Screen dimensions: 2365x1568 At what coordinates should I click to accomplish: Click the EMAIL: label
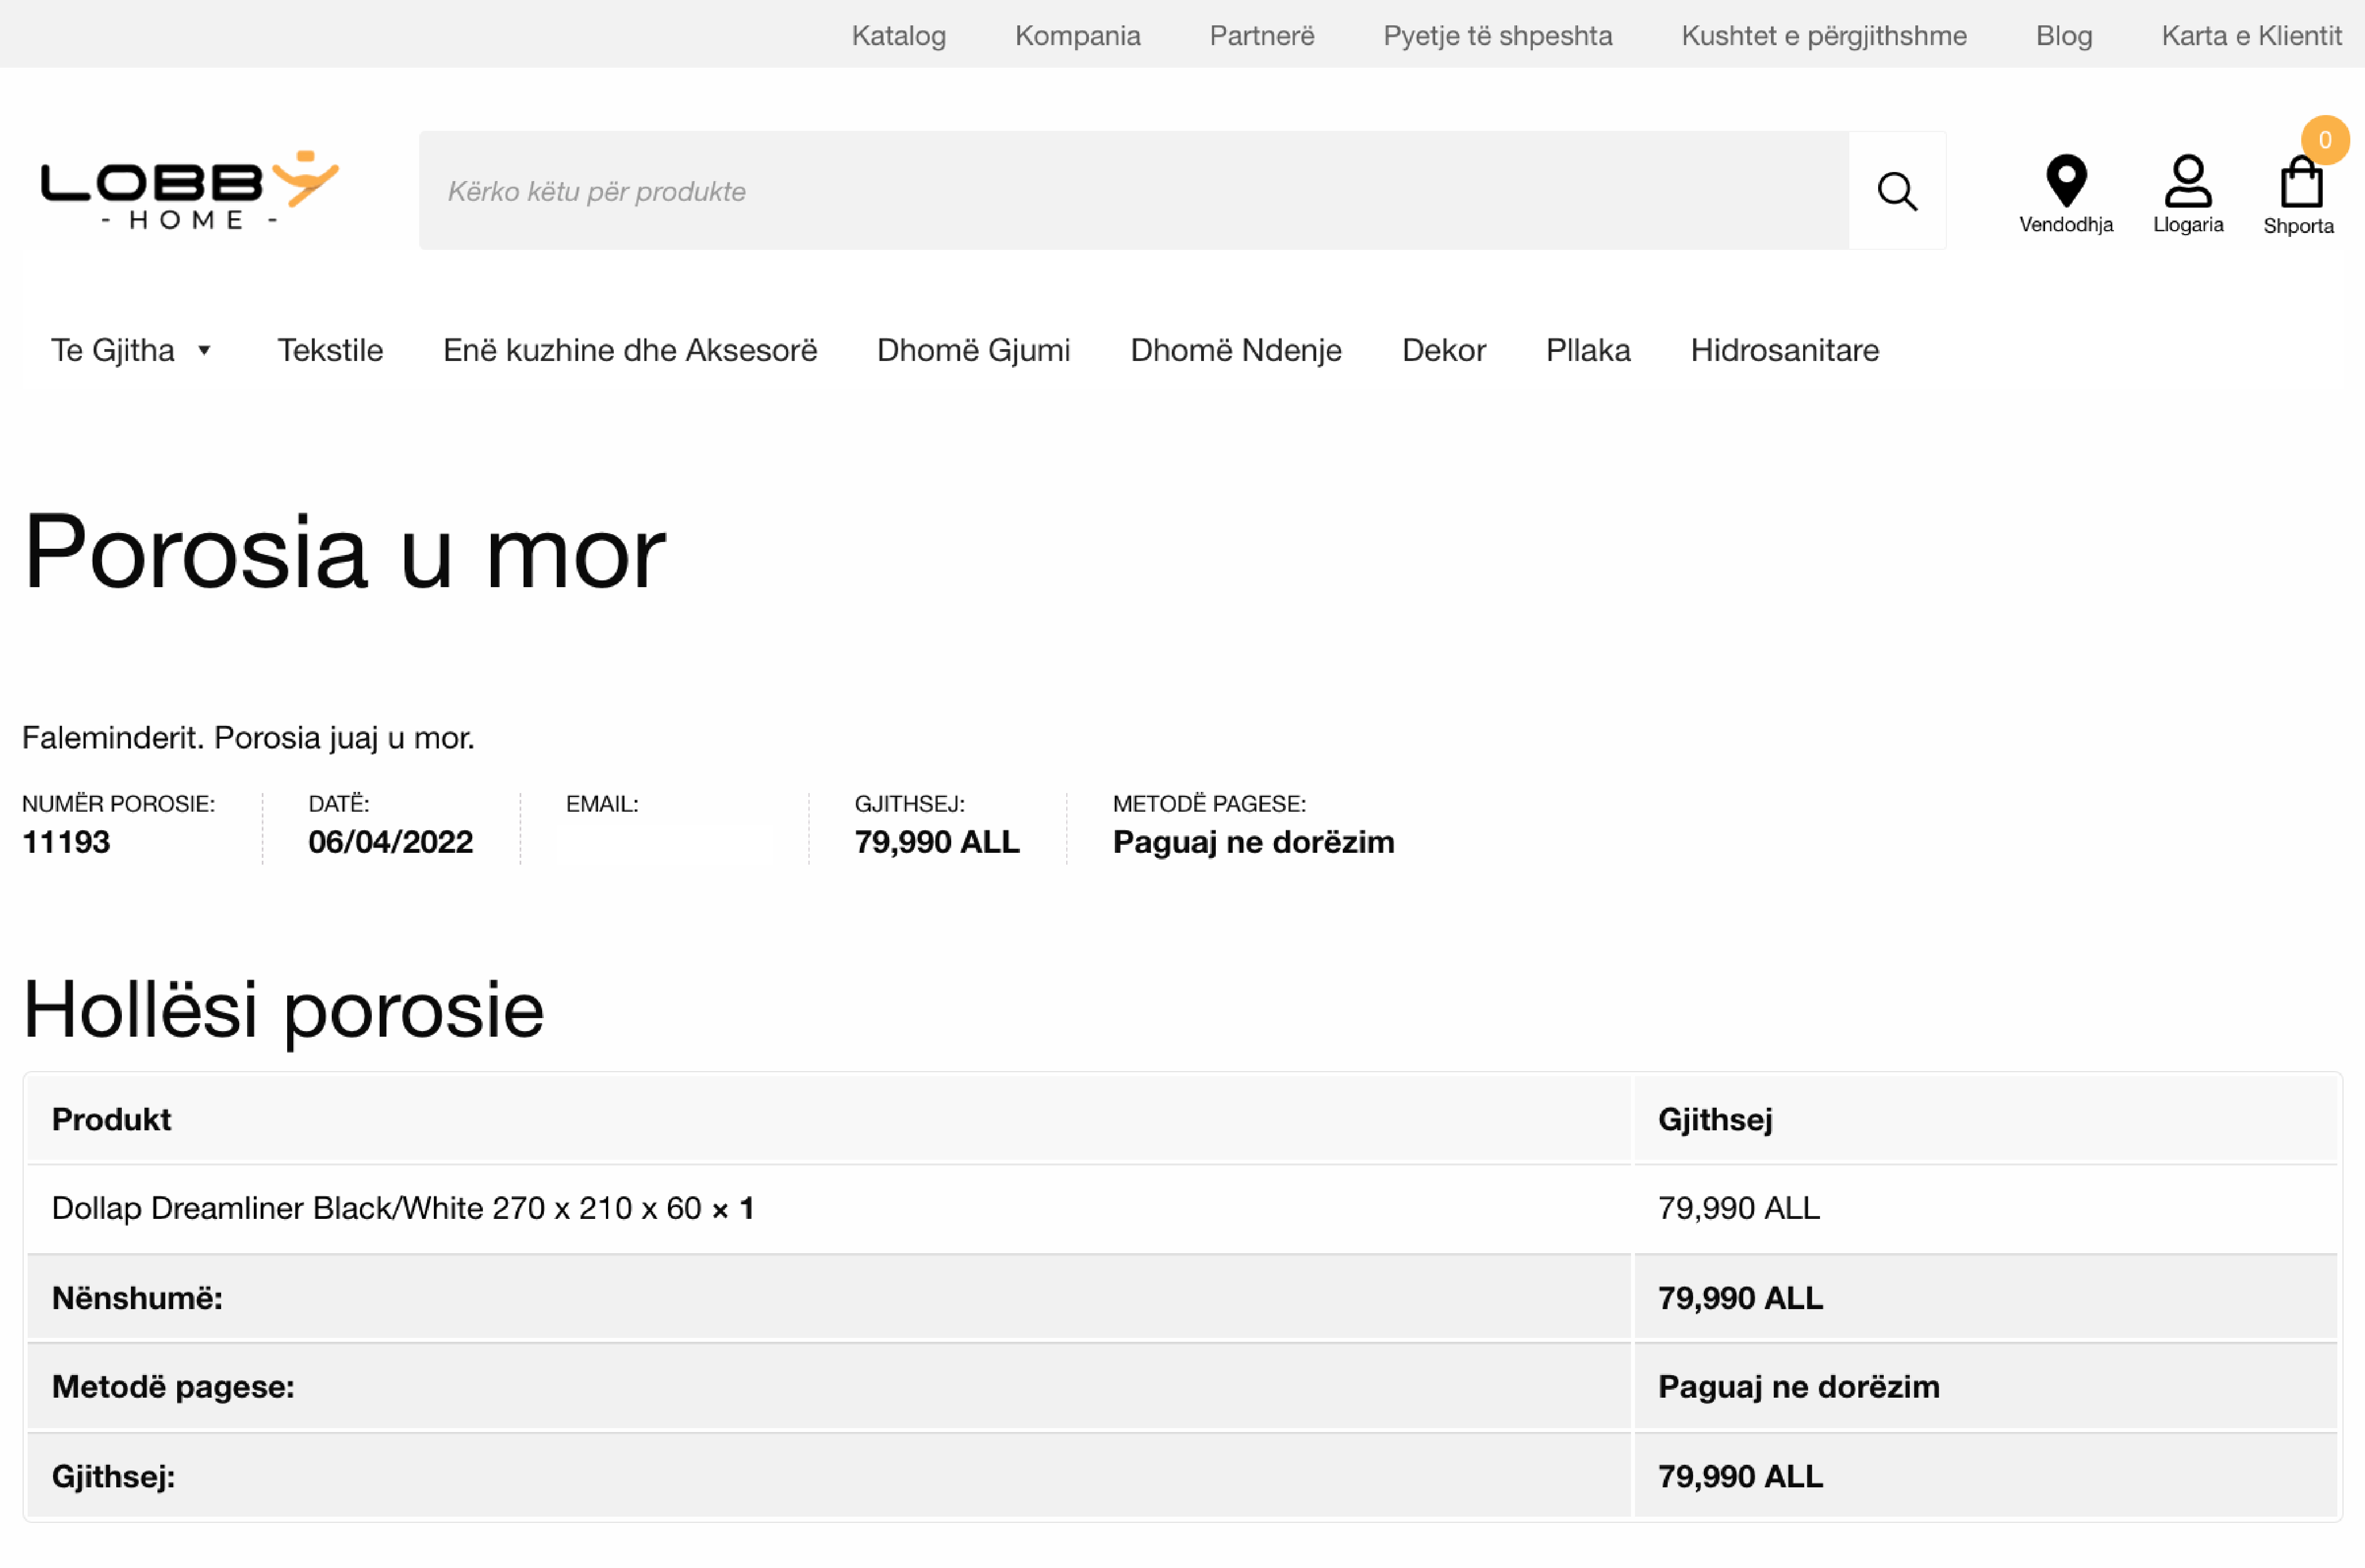click(602, 804)
